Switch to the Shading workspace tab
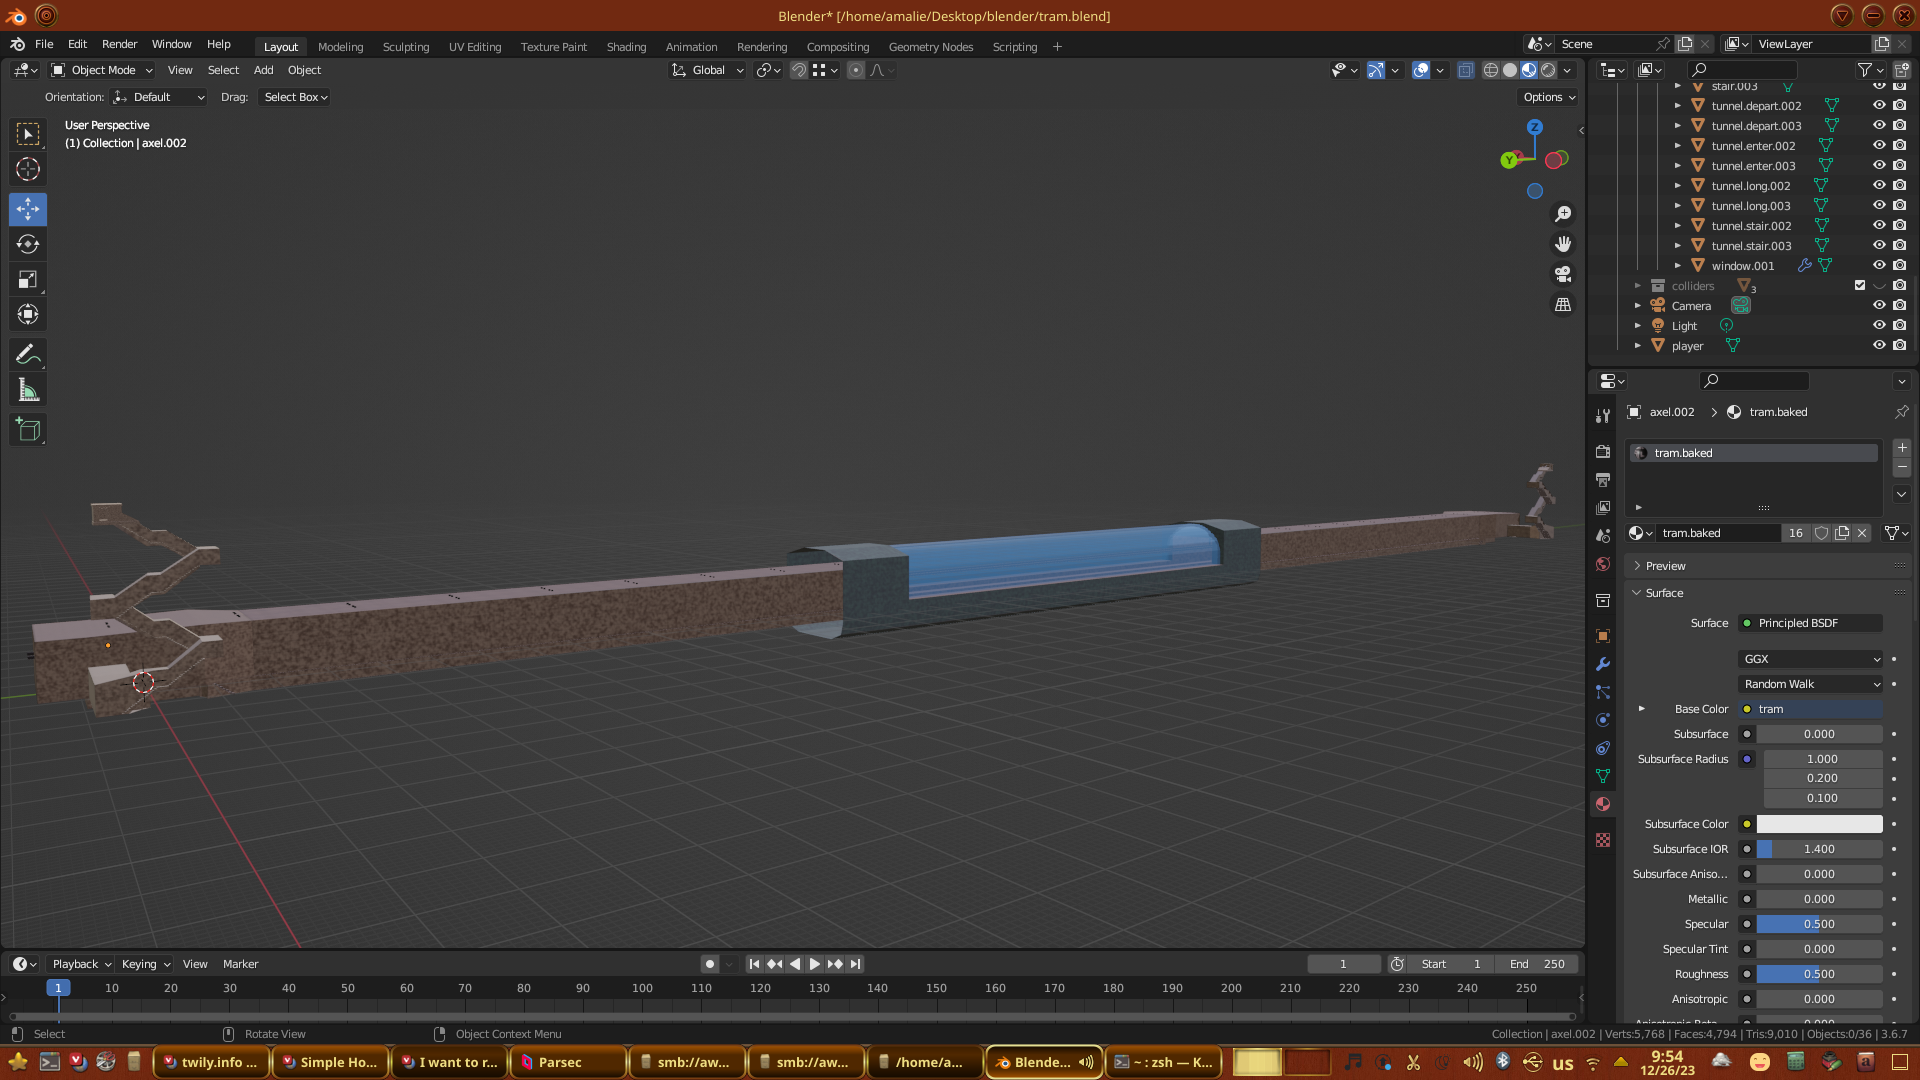Screen dimensions: 1920x1080 pyautogui.click(x=626, y=47)
